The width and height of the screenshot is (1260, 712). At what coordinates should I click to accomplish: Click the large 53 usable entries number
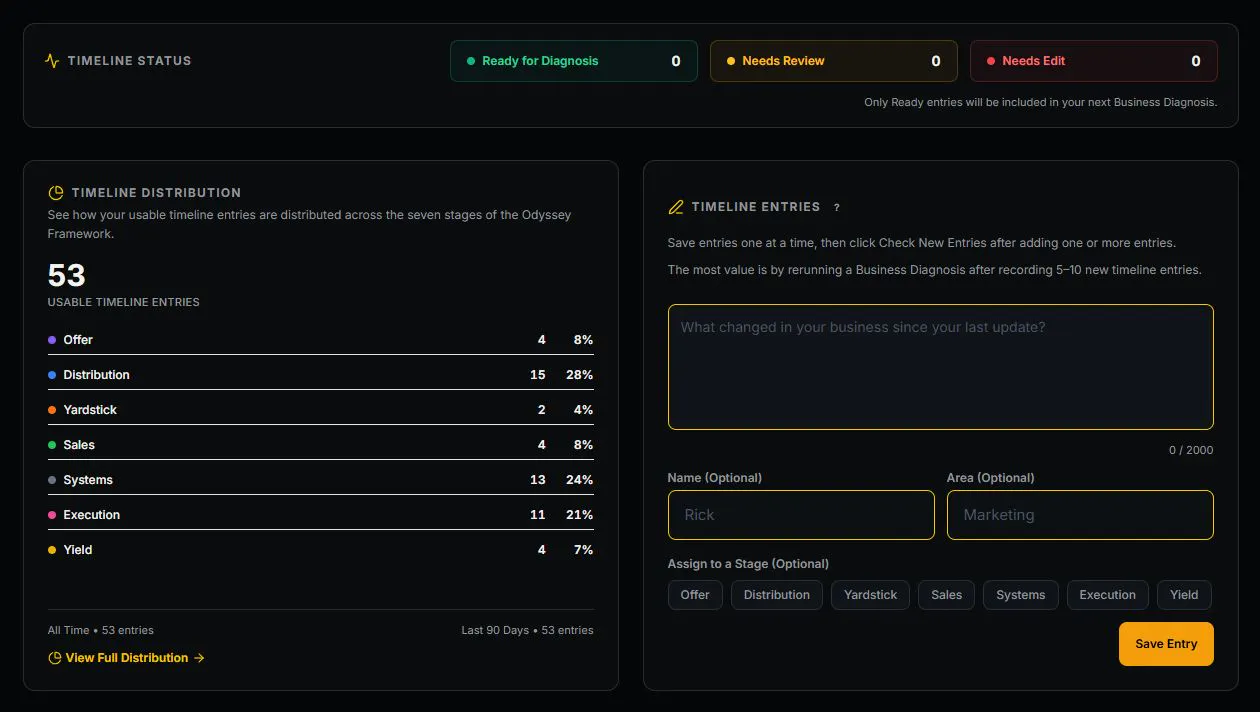click(67, 275)
